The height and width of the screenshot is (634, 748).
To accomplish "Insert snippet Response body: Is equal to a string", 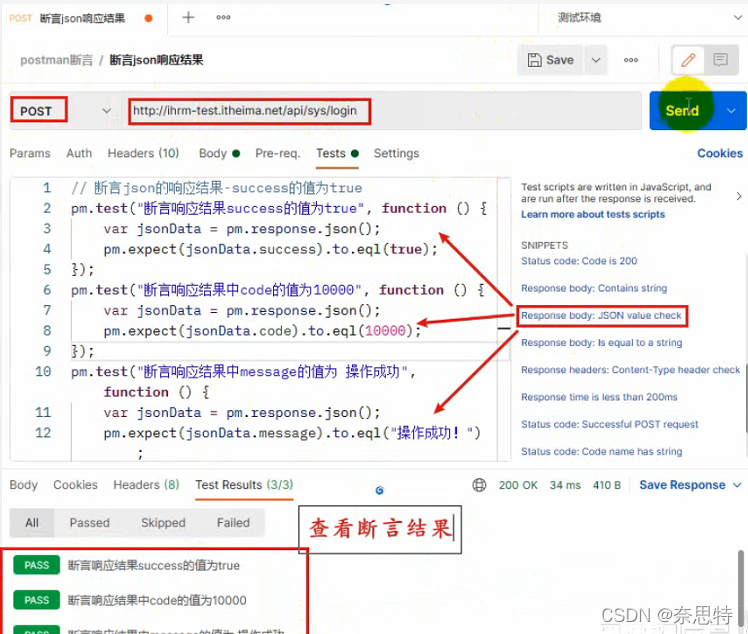I will coord(602,343).
